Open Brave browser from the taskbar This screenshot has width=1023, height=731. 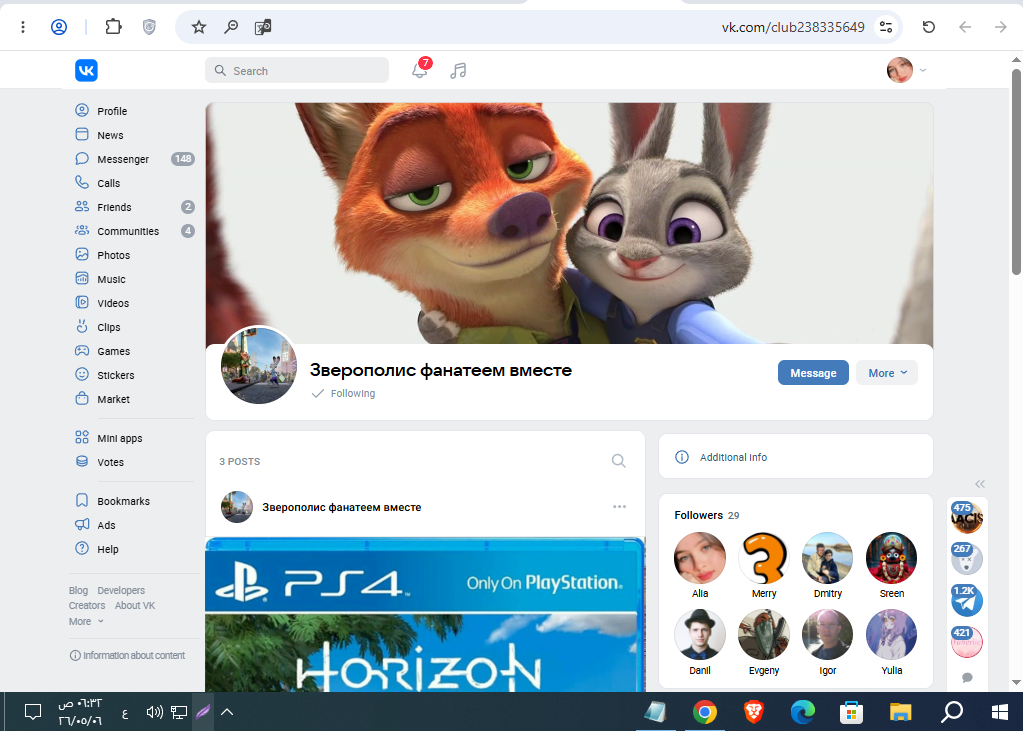(754, 712)
